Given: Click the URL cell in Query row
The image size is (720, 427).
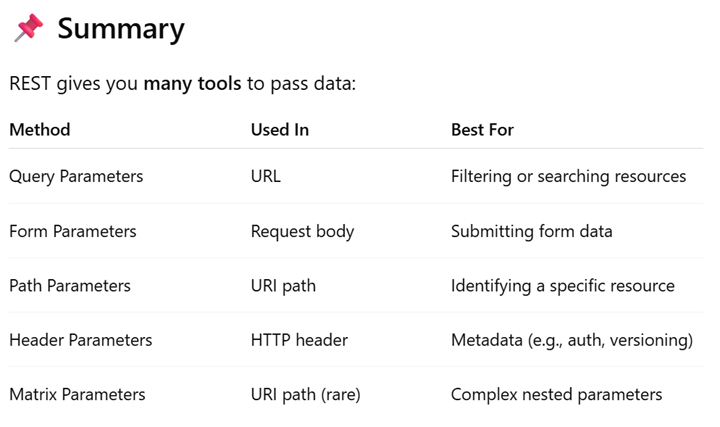Looking at the screenshot, I should point(266,176).
